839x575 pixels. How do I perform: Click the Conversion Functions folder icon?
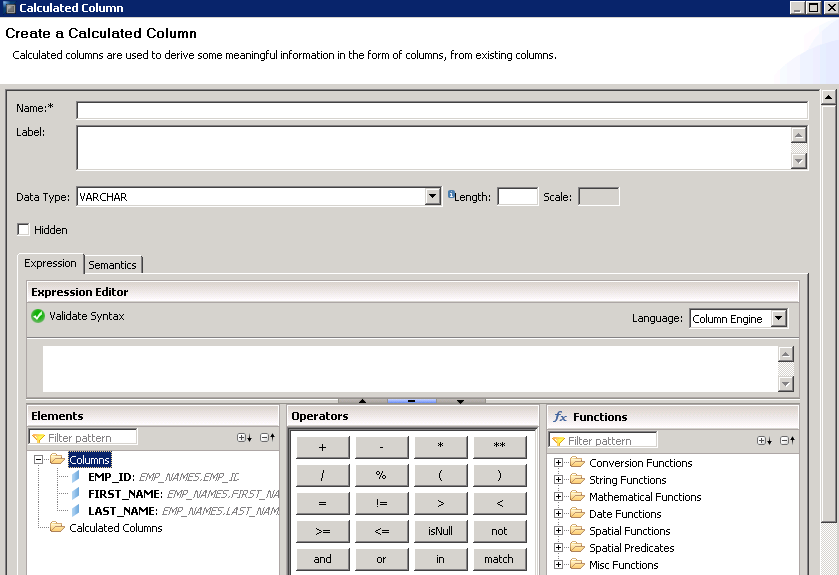tap(577, 462)
